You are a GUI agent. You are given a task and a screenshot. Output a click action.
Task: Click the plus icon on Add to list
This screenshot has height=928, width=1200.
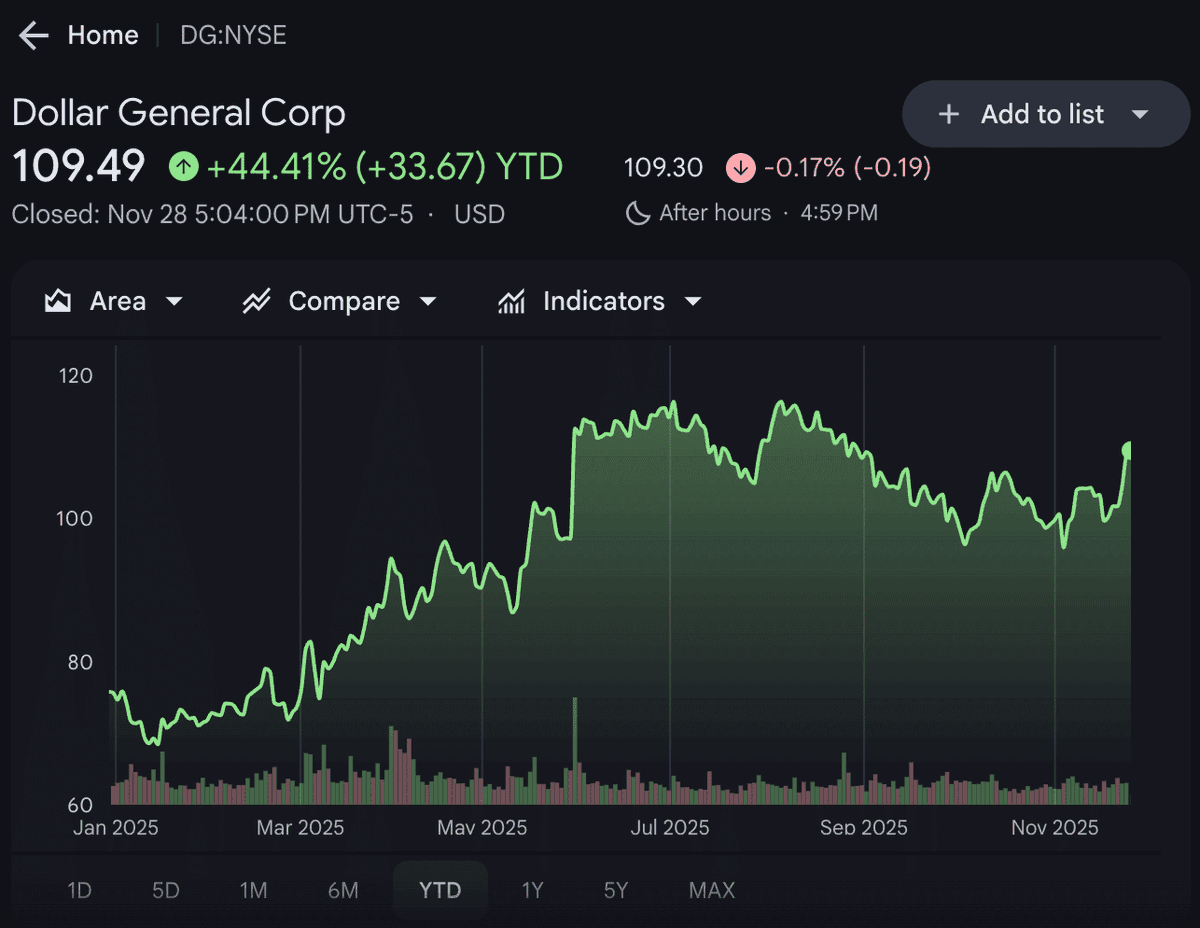[x=947, y=114]
